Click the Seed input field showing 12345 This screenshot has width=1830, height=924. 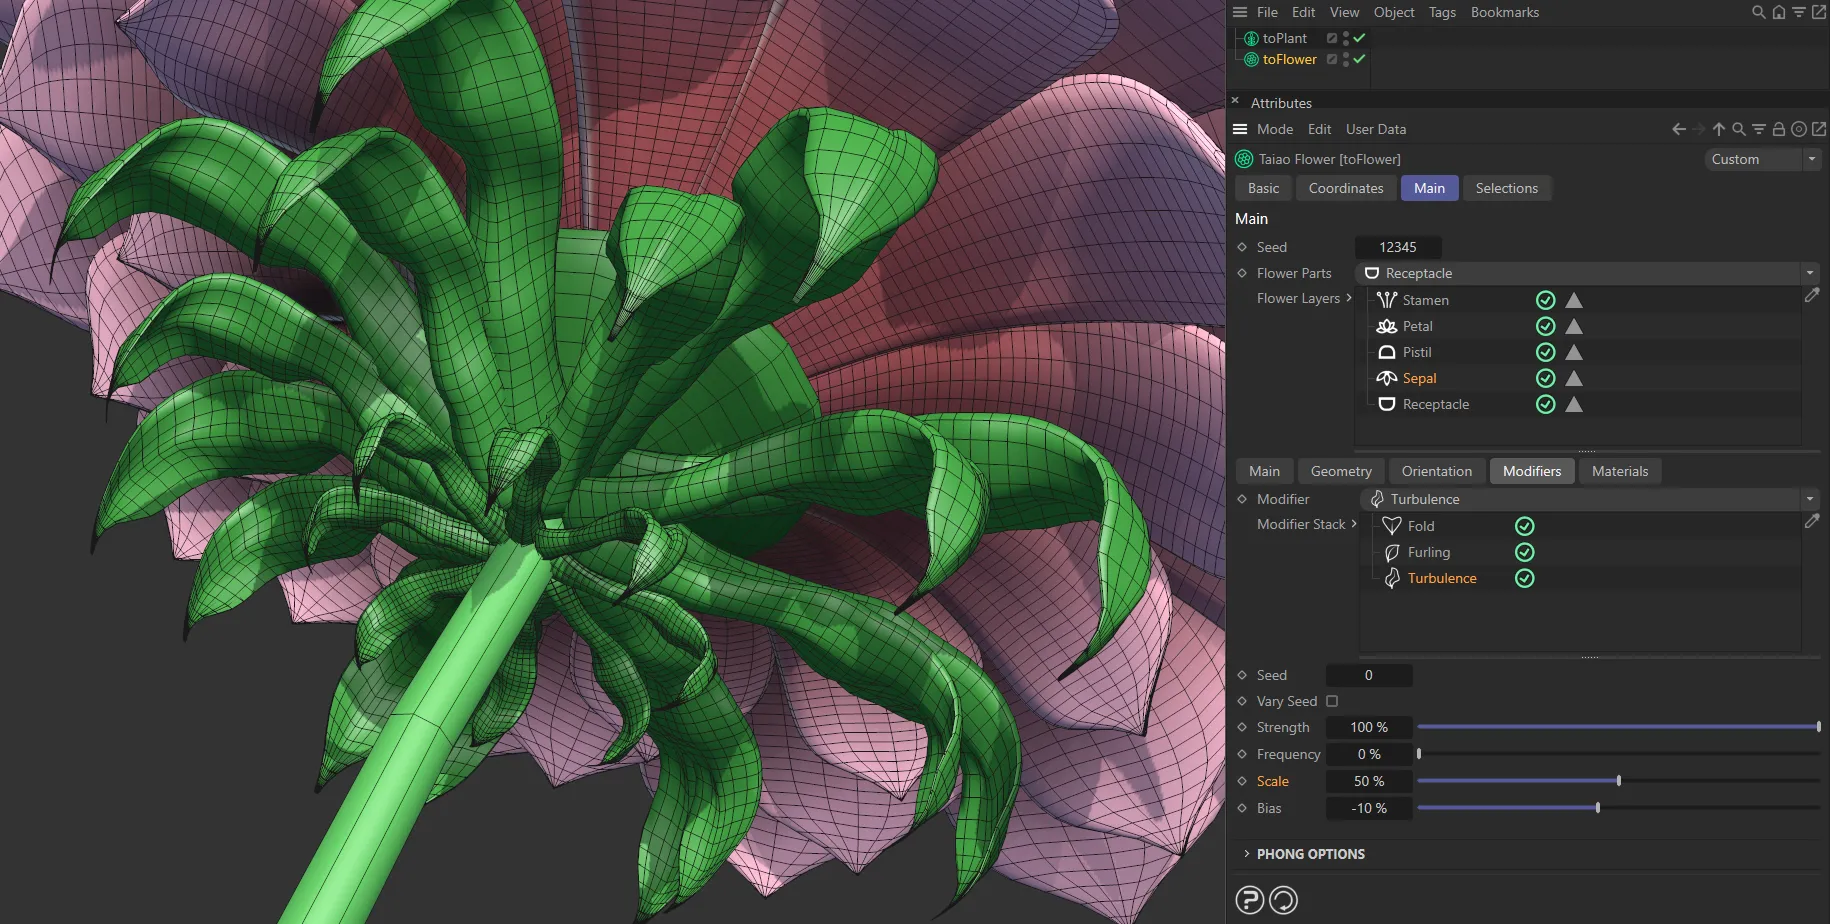[x=1398, y=247]
